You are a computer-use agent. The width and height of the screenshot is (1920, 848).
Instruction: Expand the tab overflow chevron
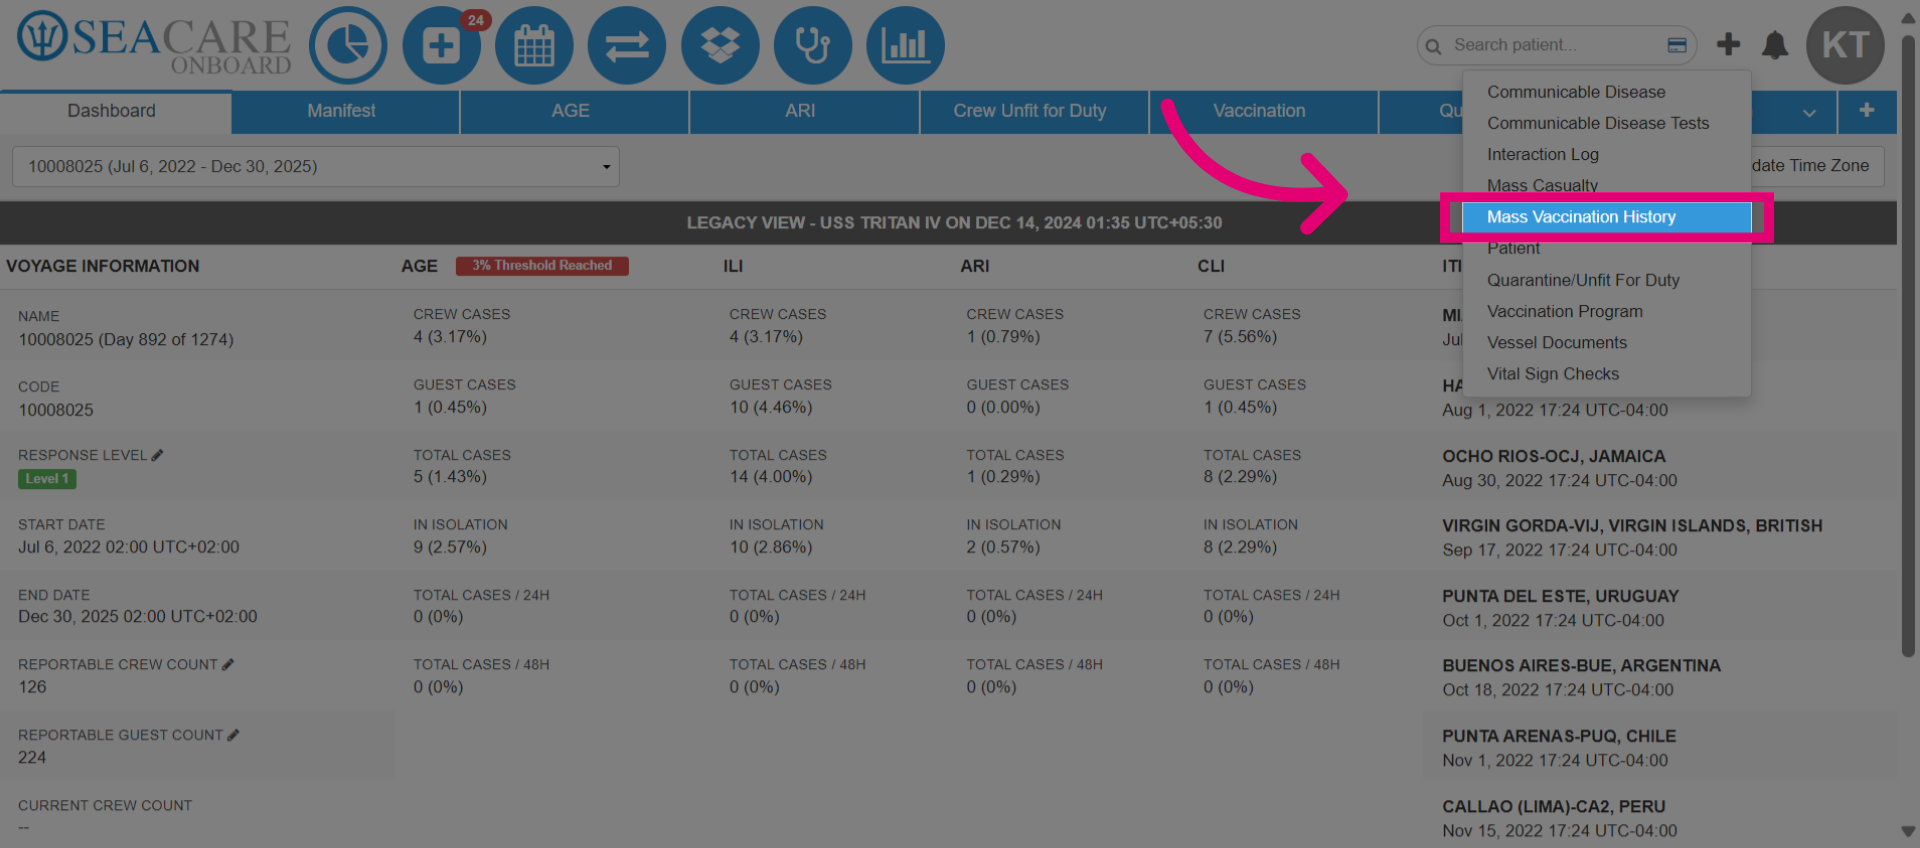click(1809, 113)
